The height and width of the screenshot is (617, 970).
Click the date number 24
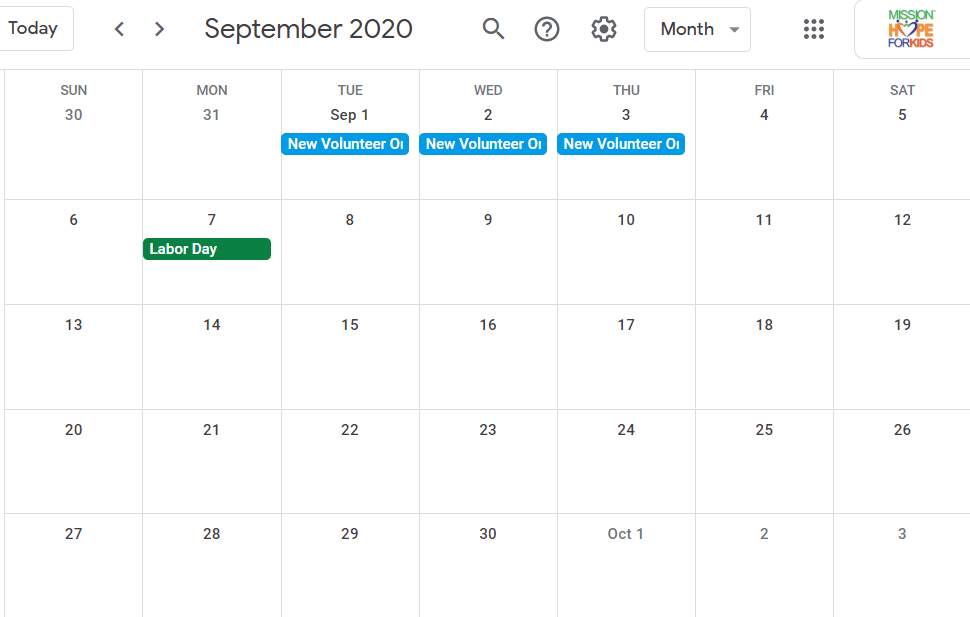point(626,430)
